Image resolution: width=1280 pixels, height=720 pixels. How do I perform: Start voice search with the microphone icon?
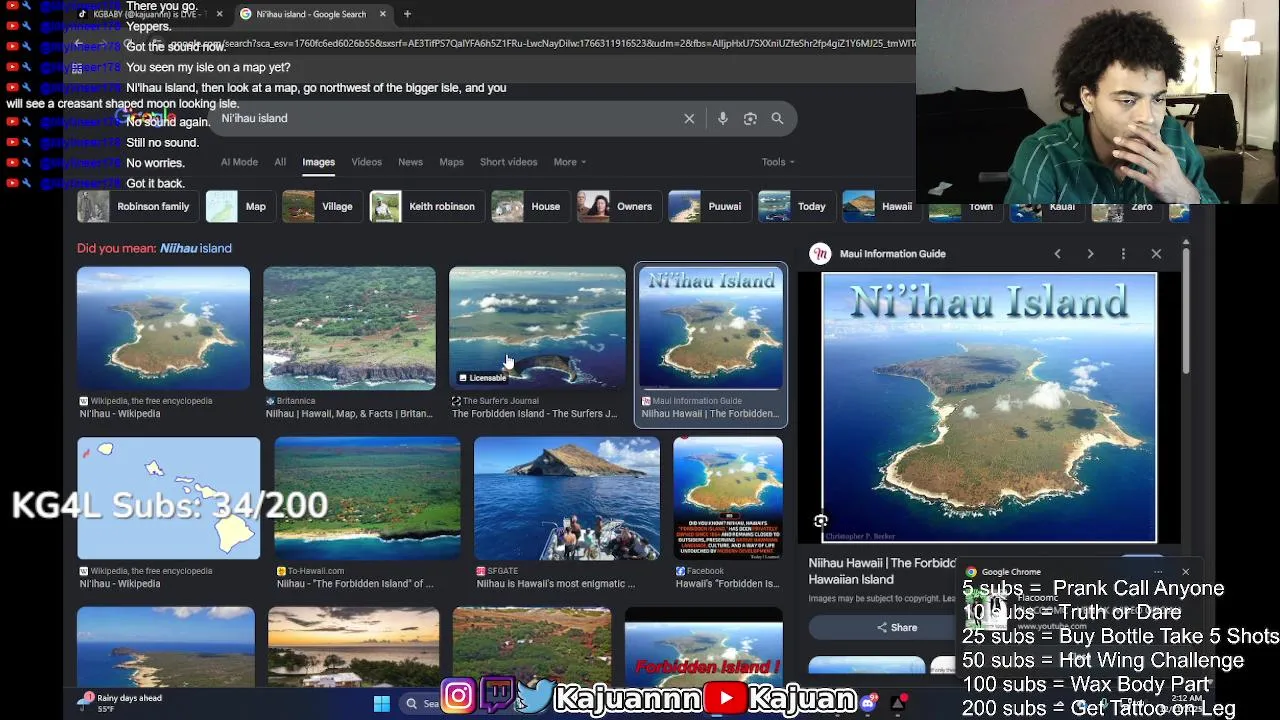click(x=723, y=118)
